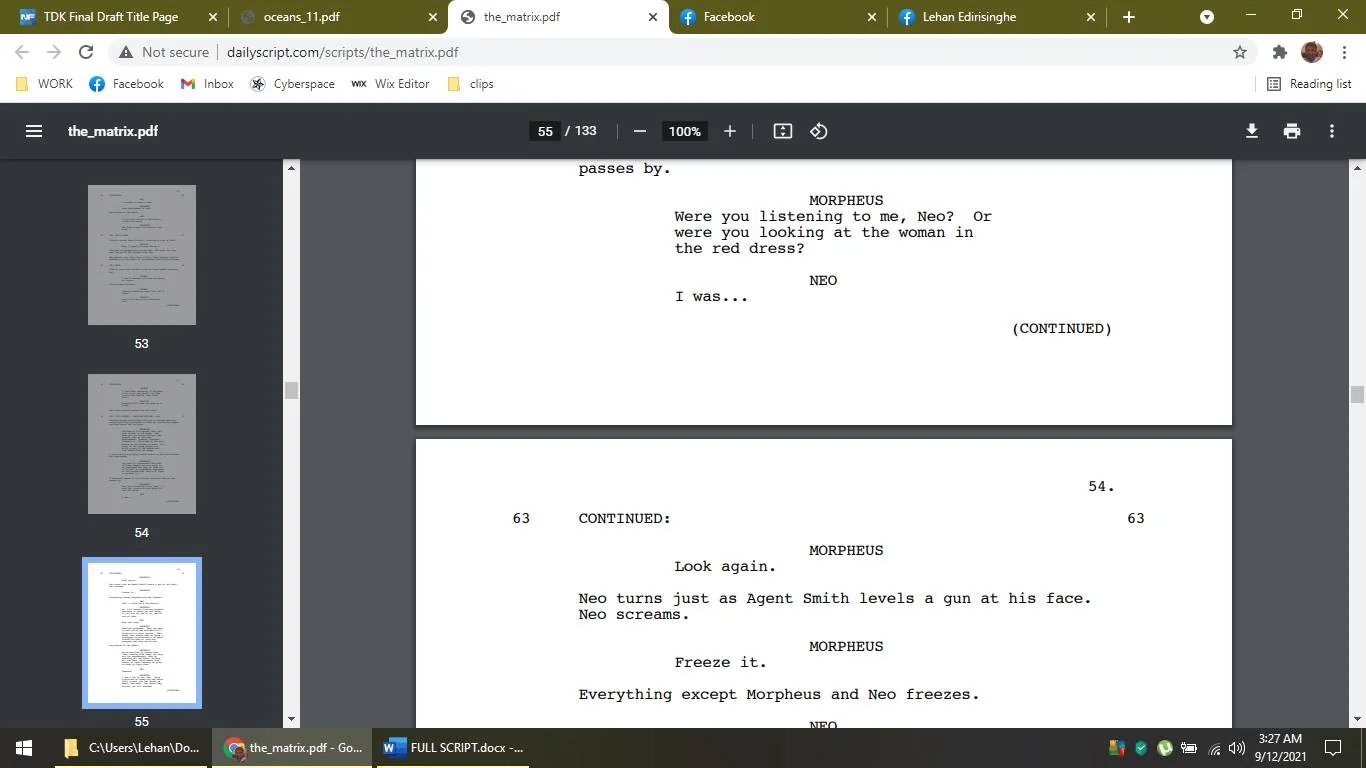The image size is (1366, 768).
Task: Click the "(CONTINUED)" text in the script
Action: 1062,328
